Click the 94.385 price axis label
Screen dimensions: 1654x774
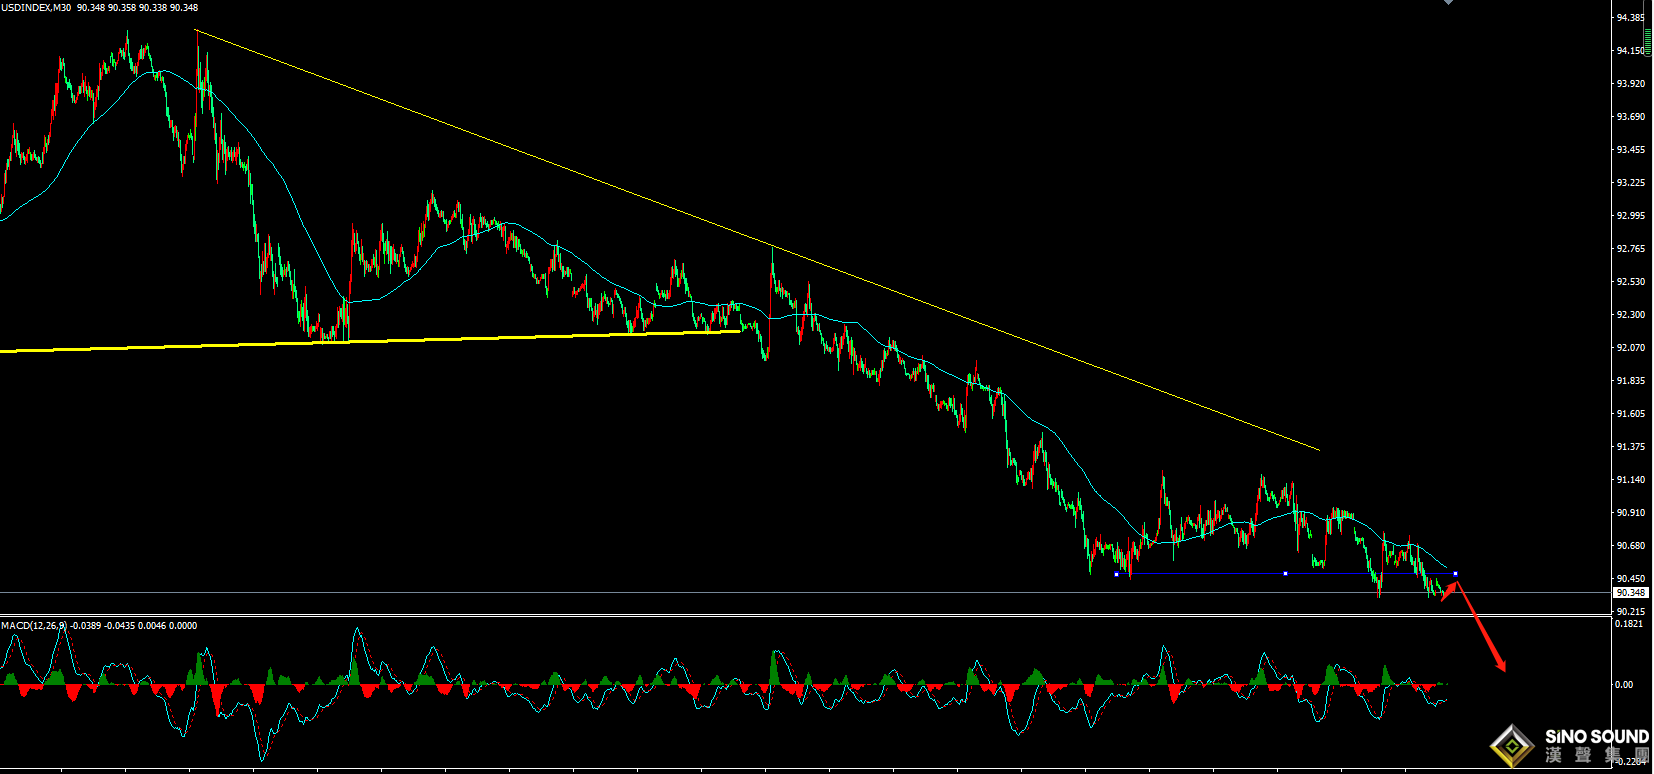tap(1630, 18)
